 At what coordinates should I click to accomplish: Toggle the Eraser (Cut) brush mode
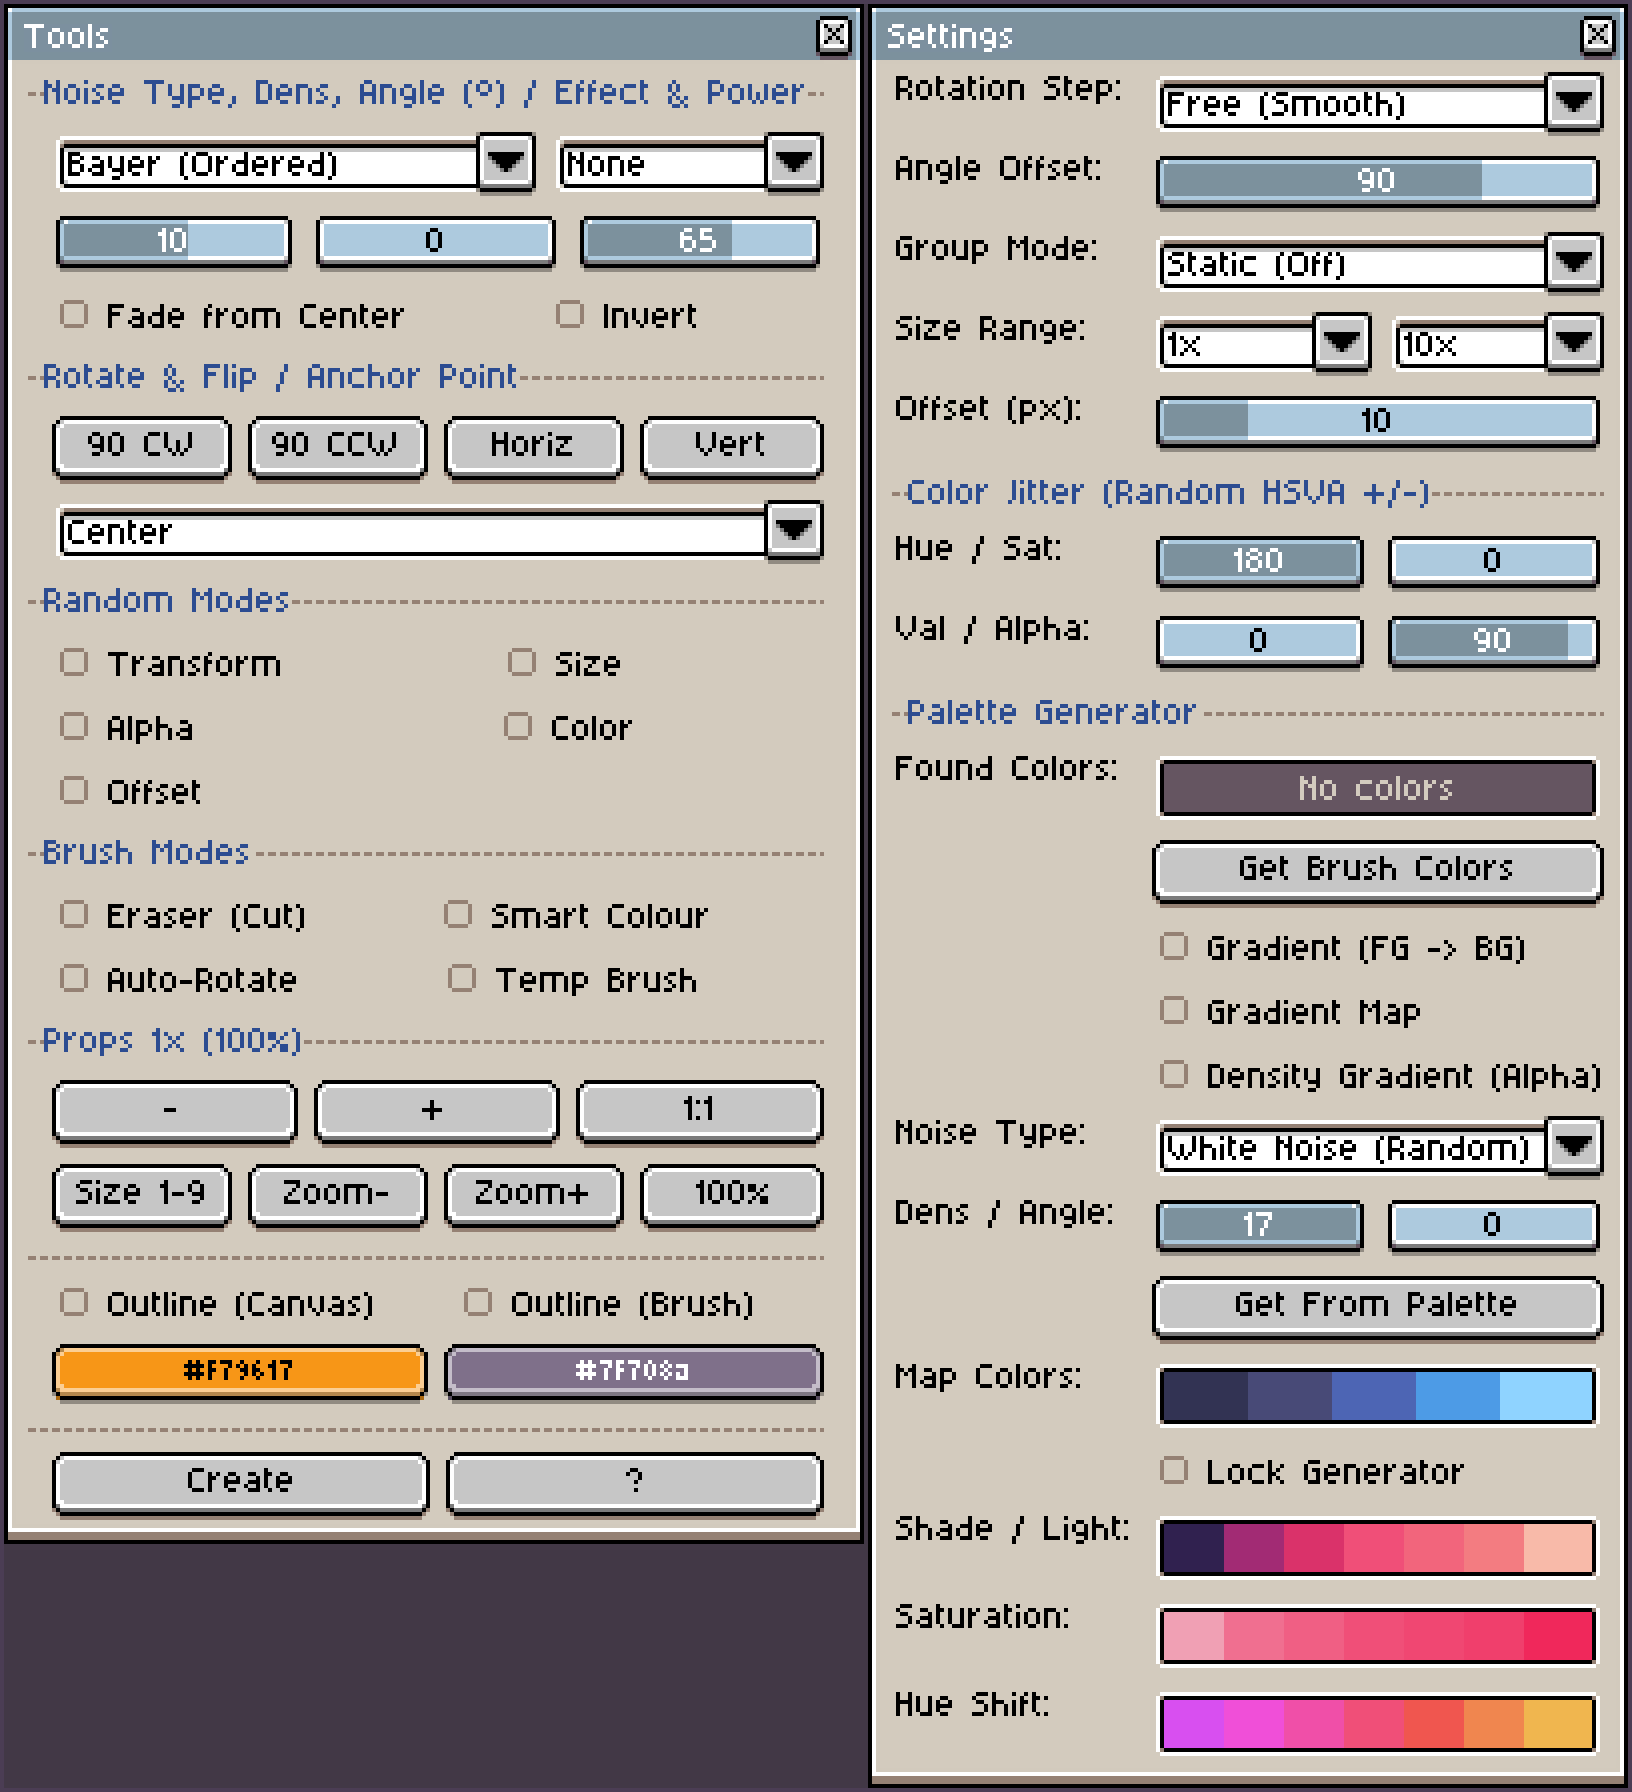coord(74,915)
